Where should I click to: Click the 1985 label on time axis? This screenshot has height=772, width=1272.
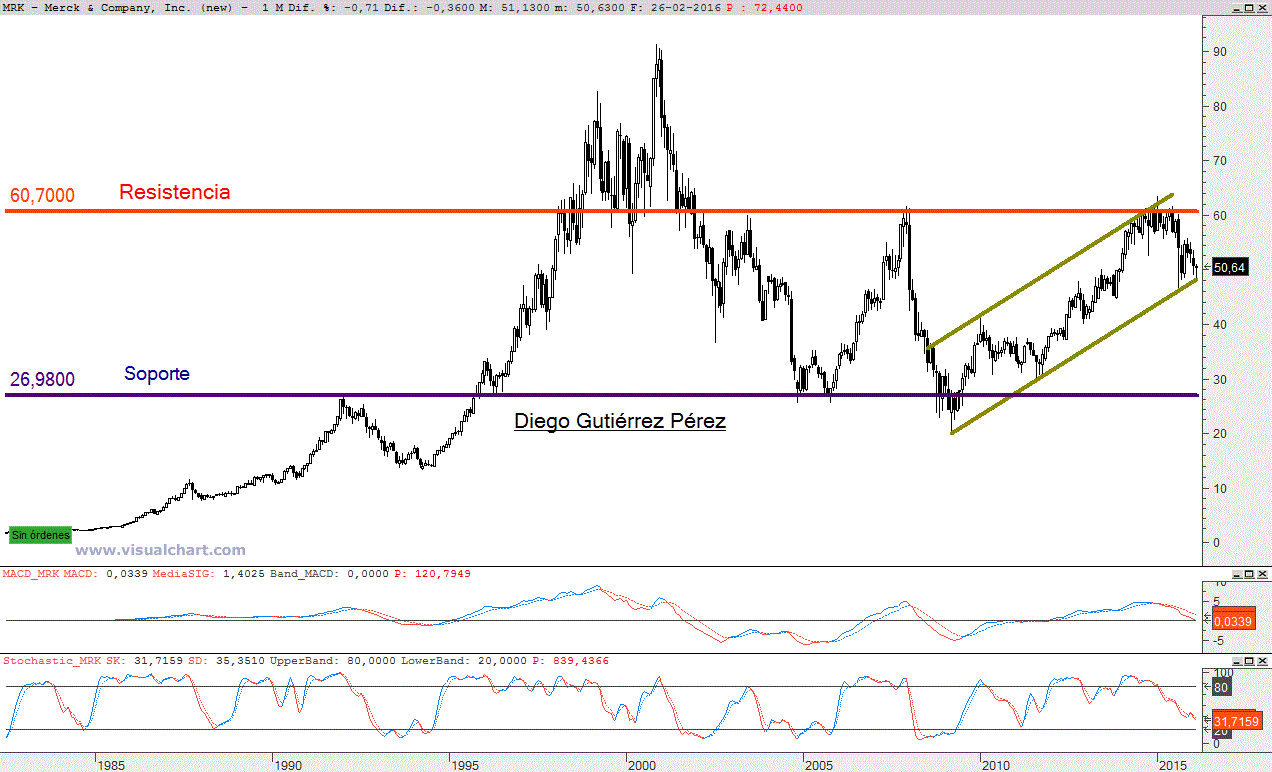111,765
